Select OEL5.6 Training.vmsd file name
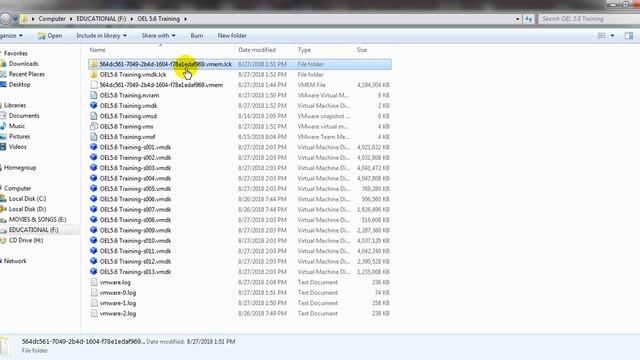The height and width of the screenshot is (360, 640). (x=128, y=116)
